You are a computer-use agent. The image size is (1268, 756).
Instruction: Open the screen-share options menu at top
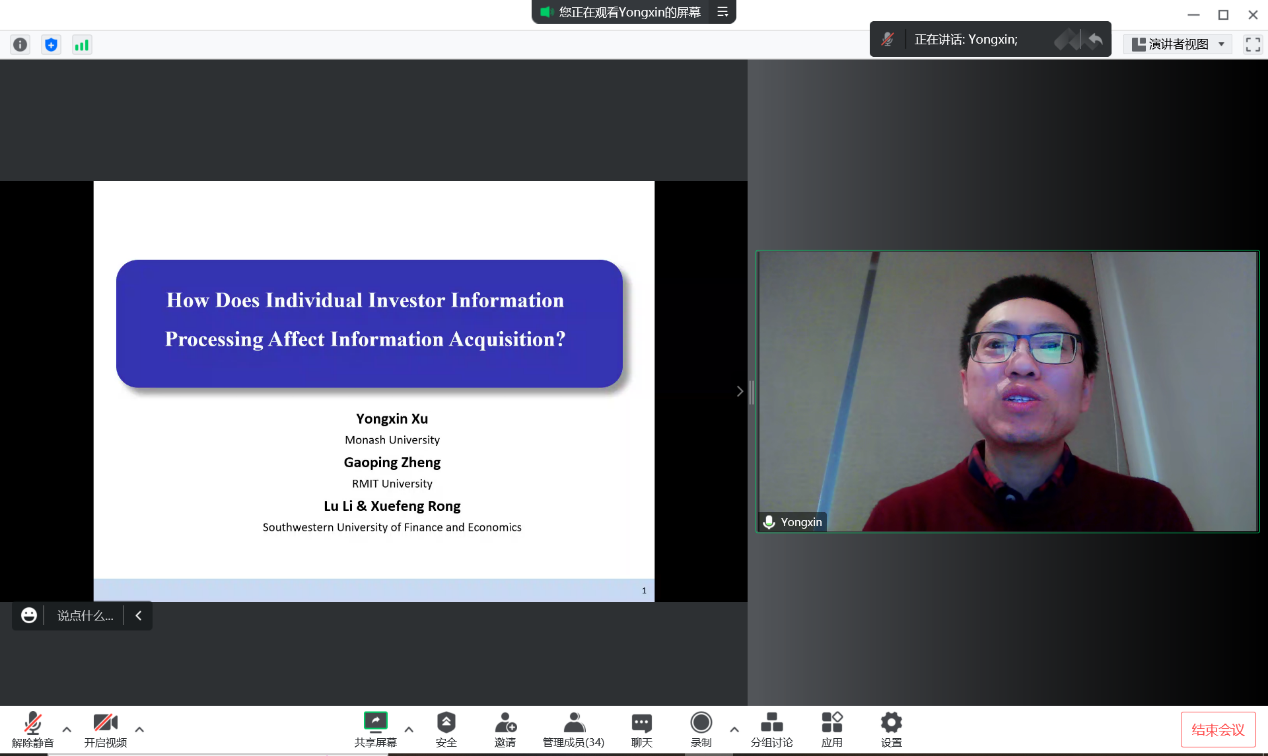723,12
